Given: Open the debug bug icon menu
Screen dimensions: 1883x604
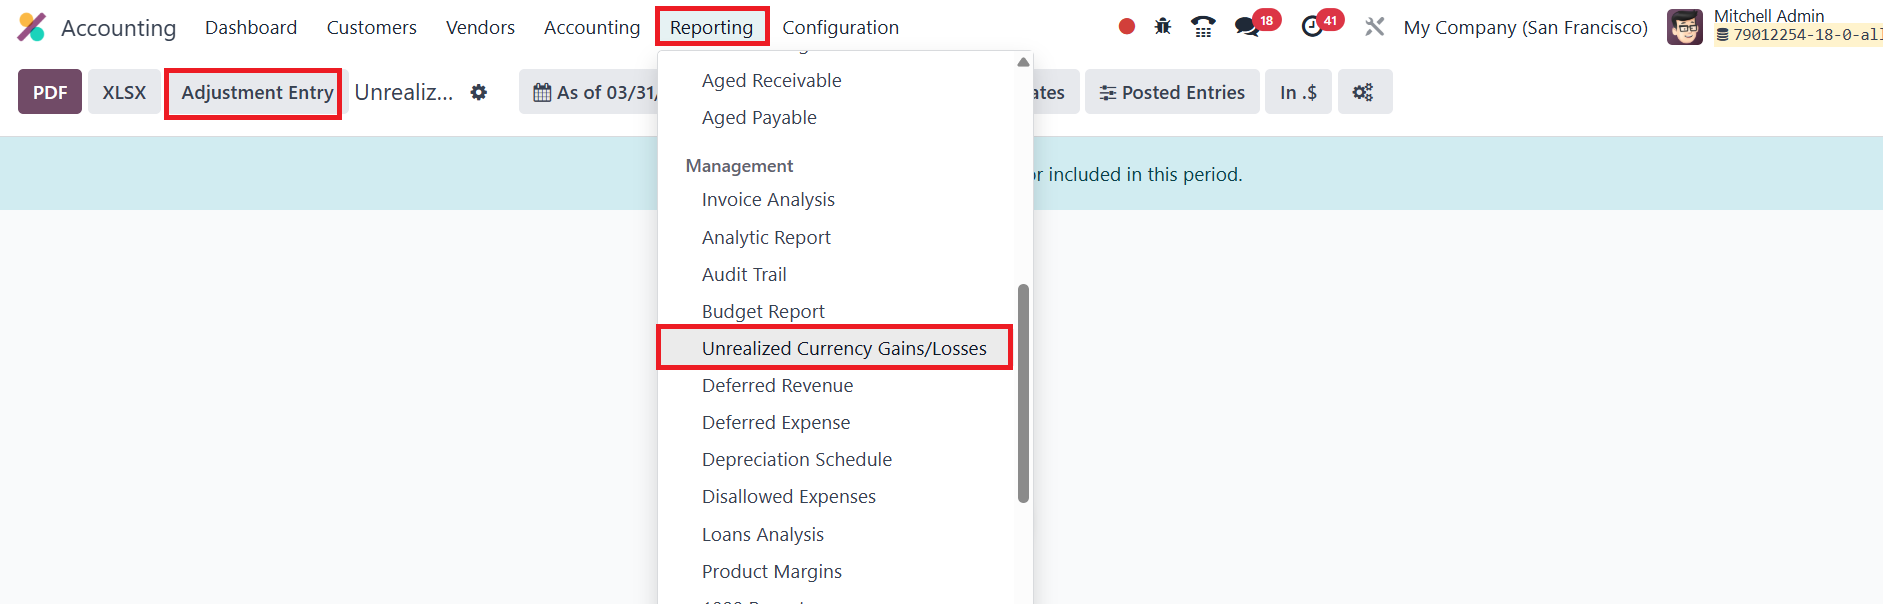Looking at the screenshot, I should pos(1163,27).
